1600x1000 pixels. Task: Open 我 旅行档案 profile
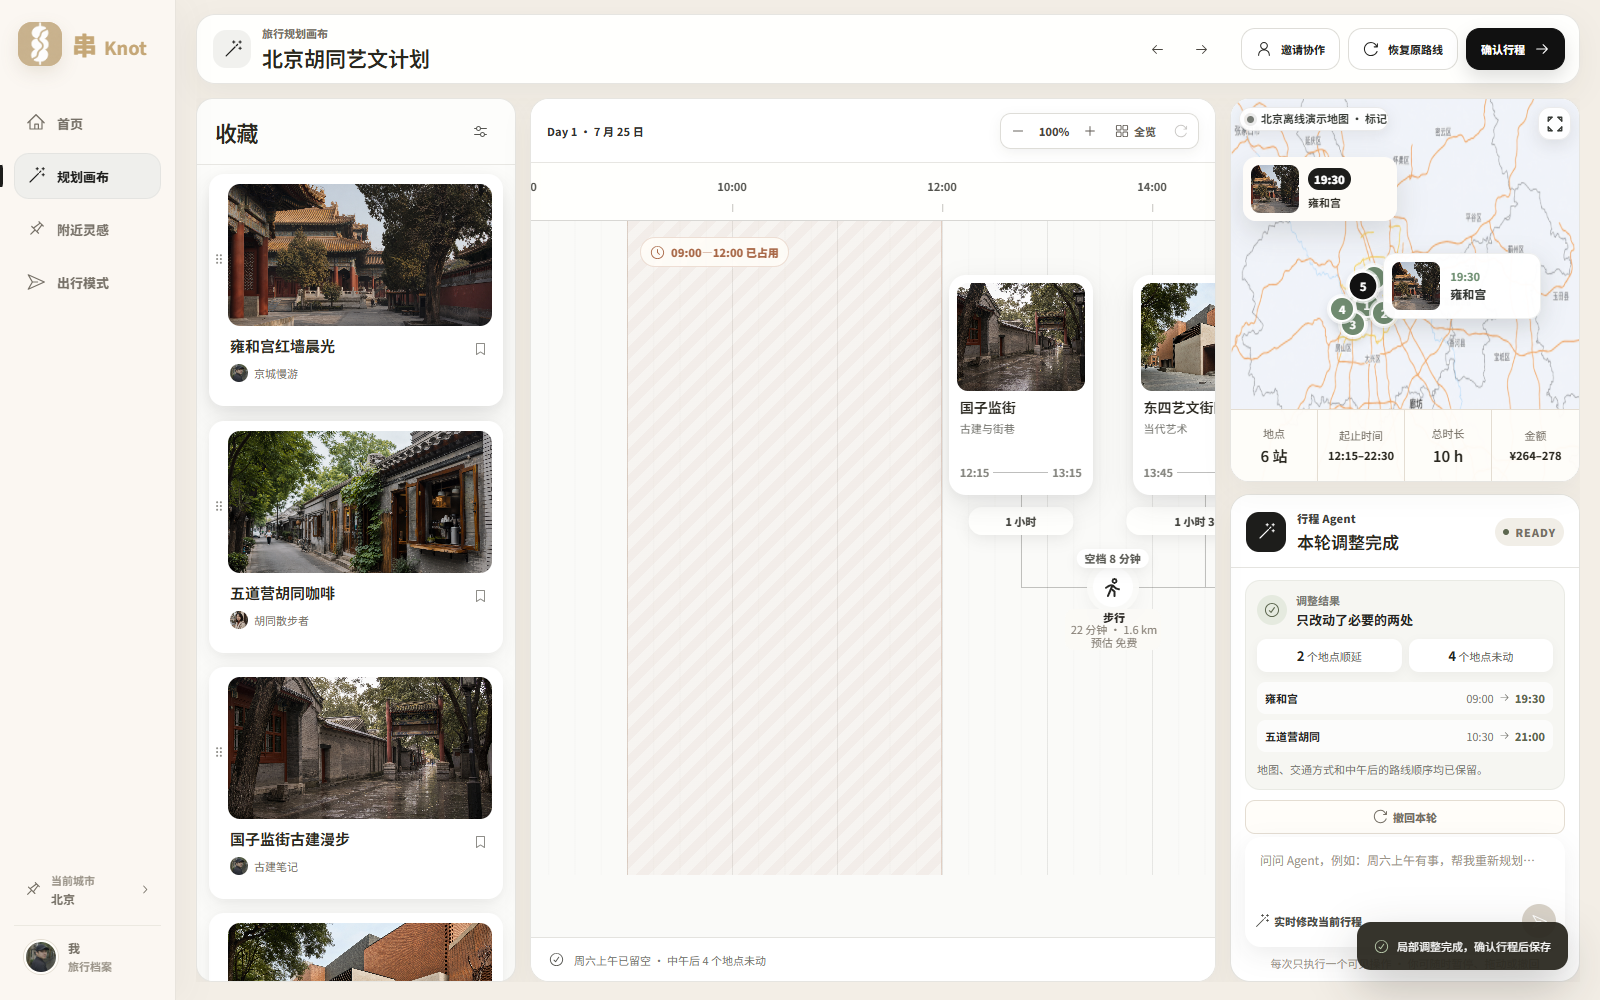tap(87, 957)
